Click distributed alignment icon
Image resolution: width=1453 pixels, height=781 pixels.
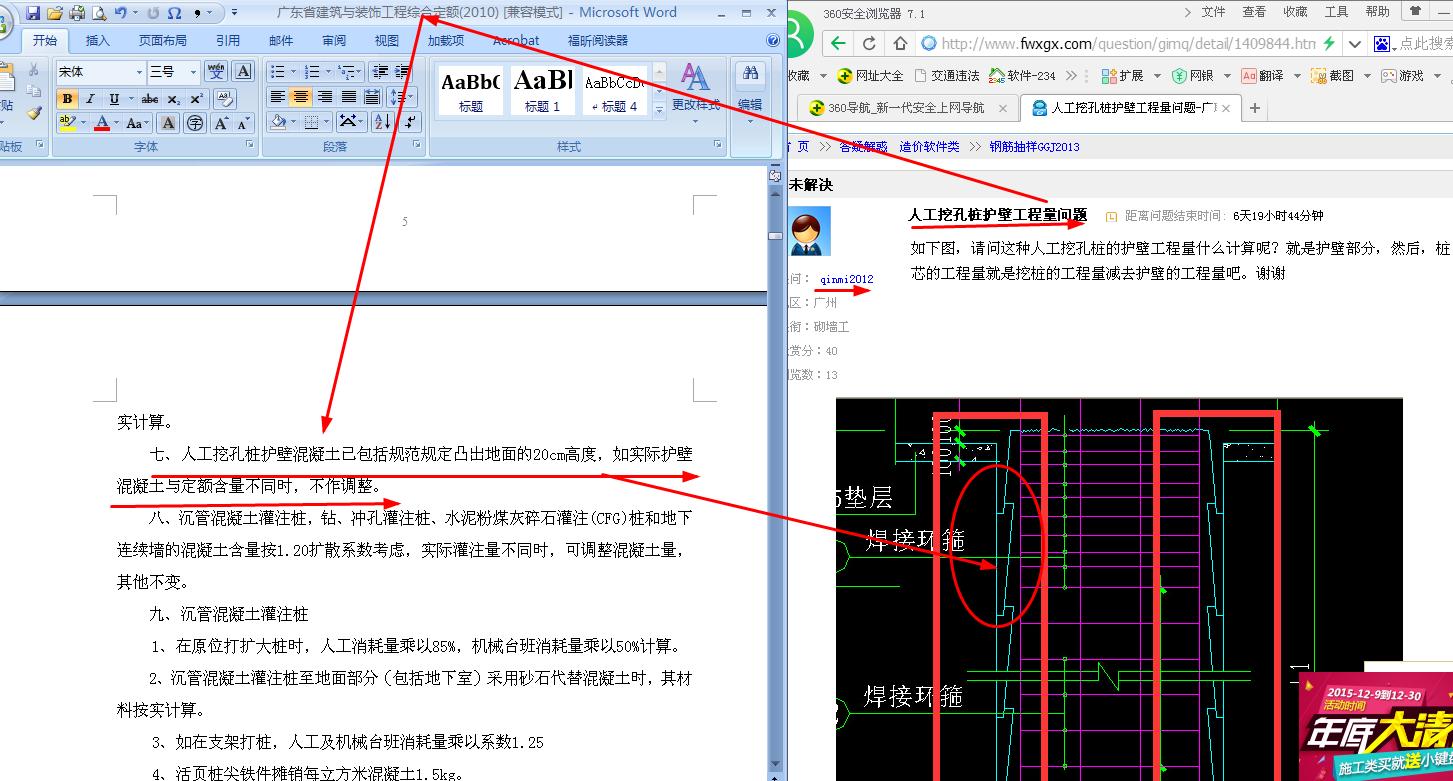pyautogui.click(x=372, y=97)
